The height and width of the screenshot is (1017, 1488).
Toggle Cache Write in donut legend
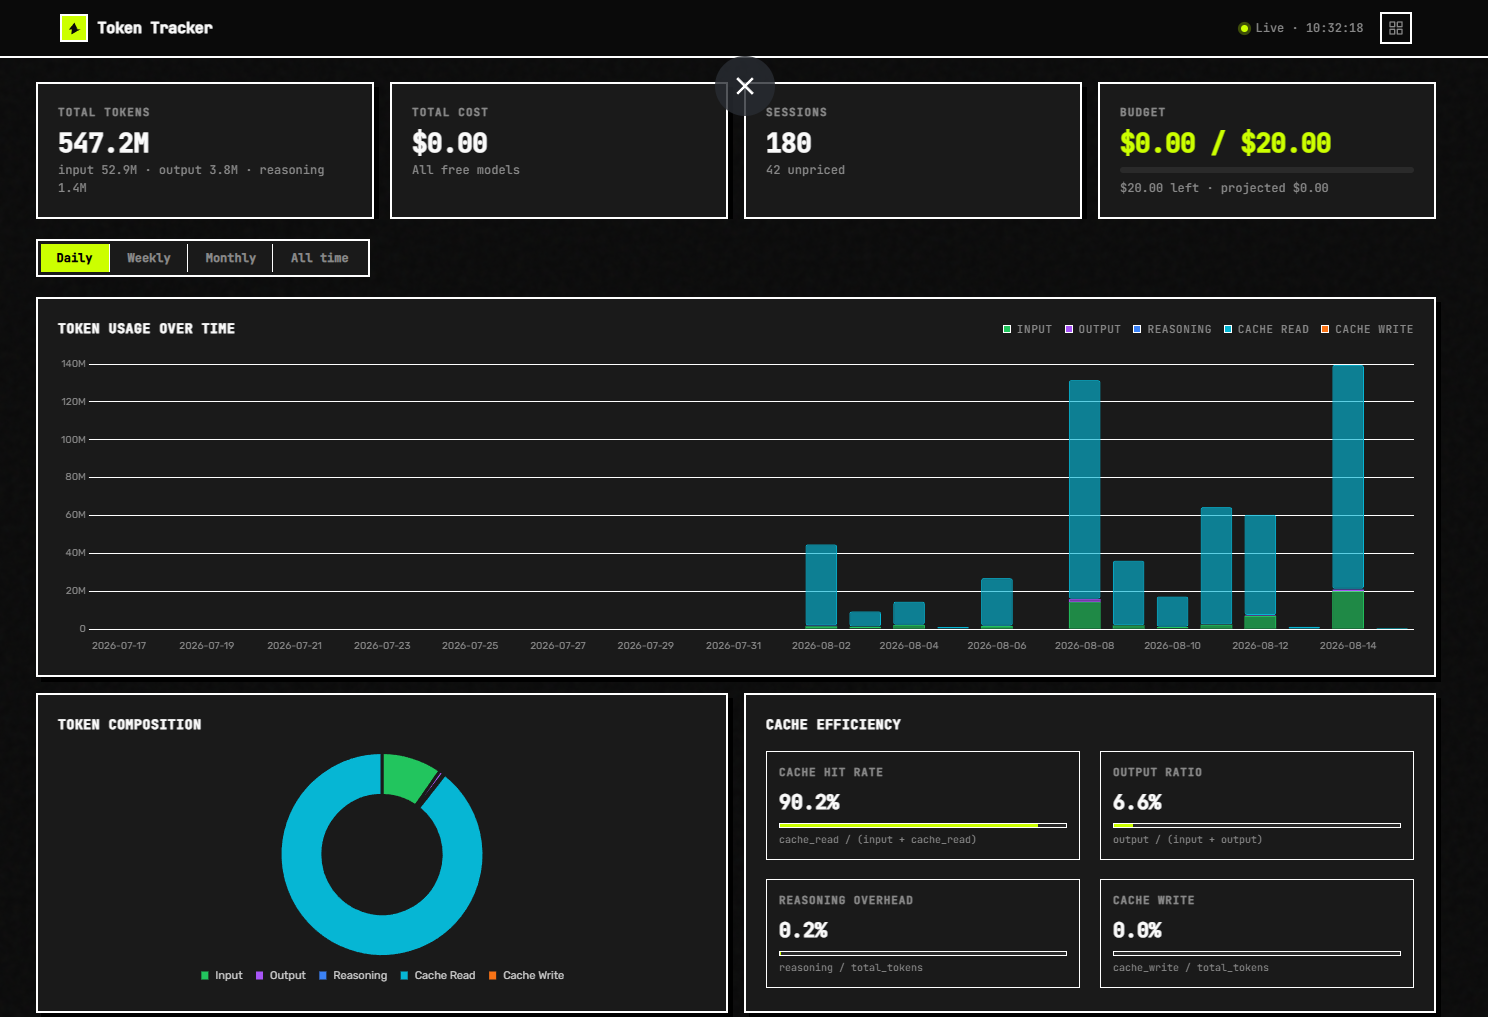pos(526,975)
